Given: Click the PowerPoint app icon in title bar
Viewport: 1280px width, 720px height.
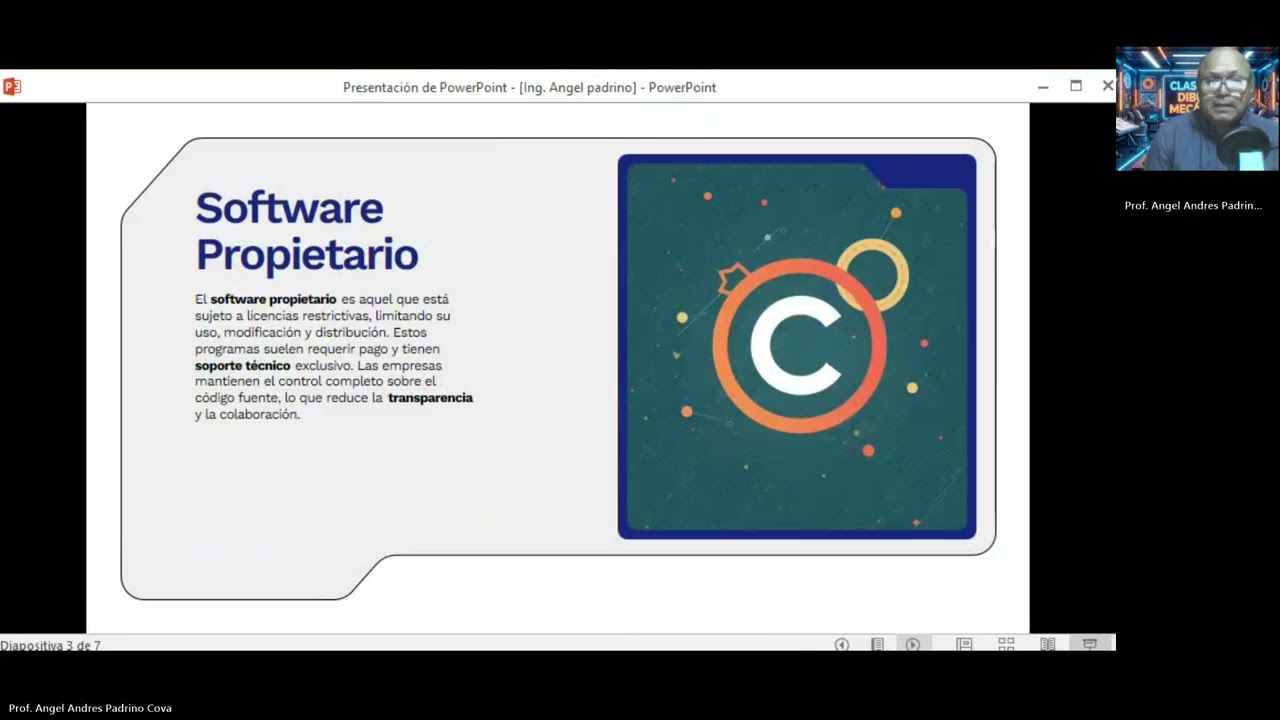Looking at the screenshot, I should coord(12,87).
